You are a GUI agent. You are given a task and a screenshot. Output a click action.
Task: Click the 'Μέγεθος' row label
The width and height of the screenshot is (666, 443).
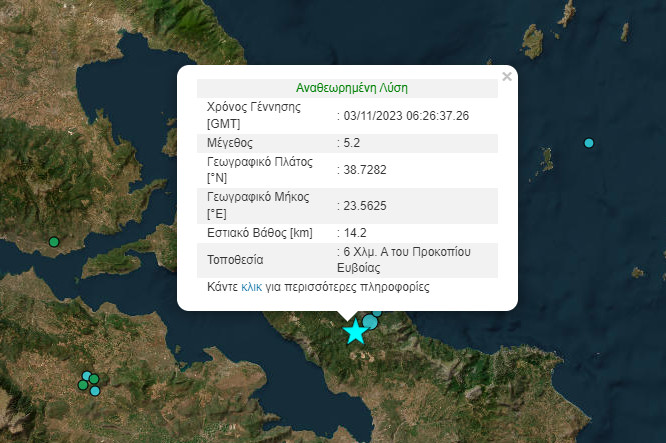coord(229,143)
